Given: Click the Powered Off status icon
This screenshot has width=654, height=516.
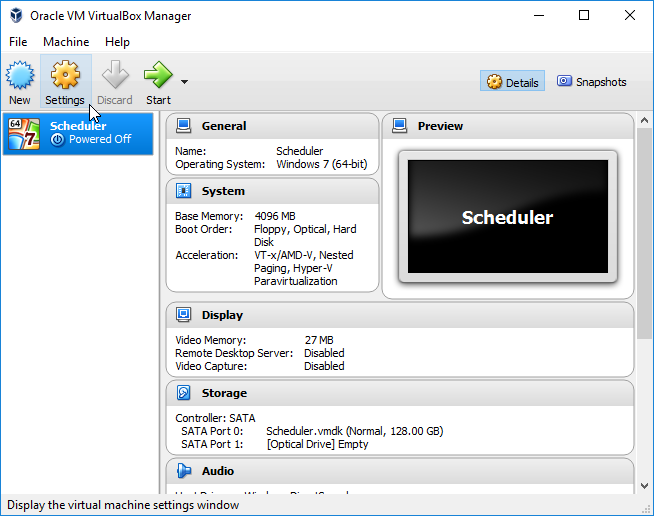Looking at the screenshot, I should (x=58, y=140).
